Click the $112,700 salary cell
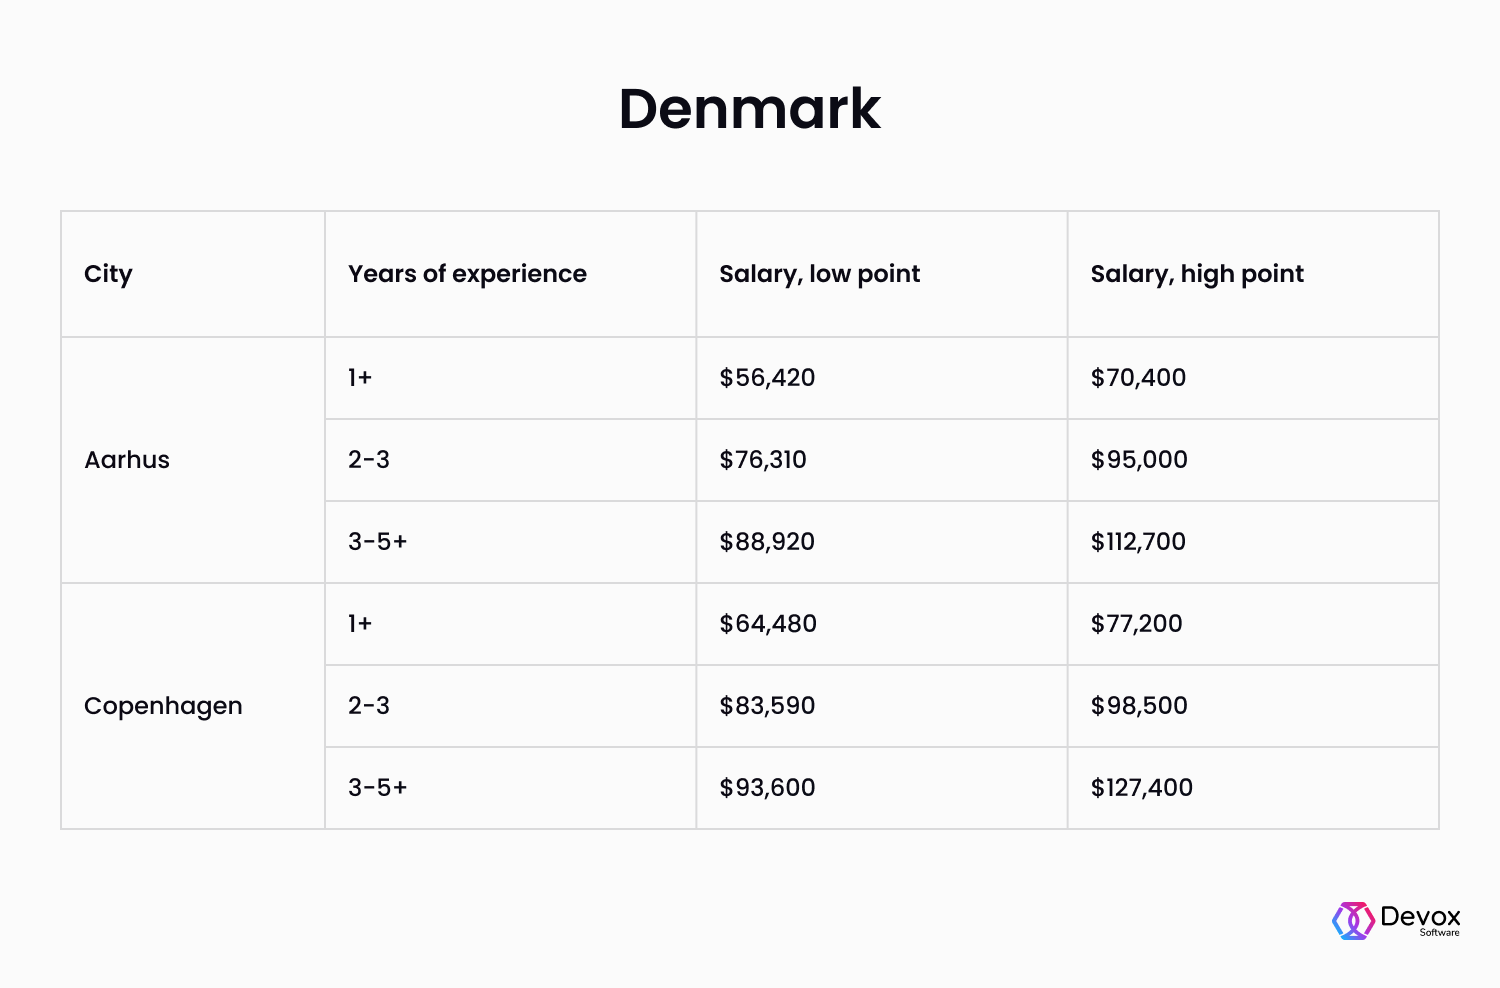The height and width of the screenshot is (988, 1500). click(x=1138, y=542)
